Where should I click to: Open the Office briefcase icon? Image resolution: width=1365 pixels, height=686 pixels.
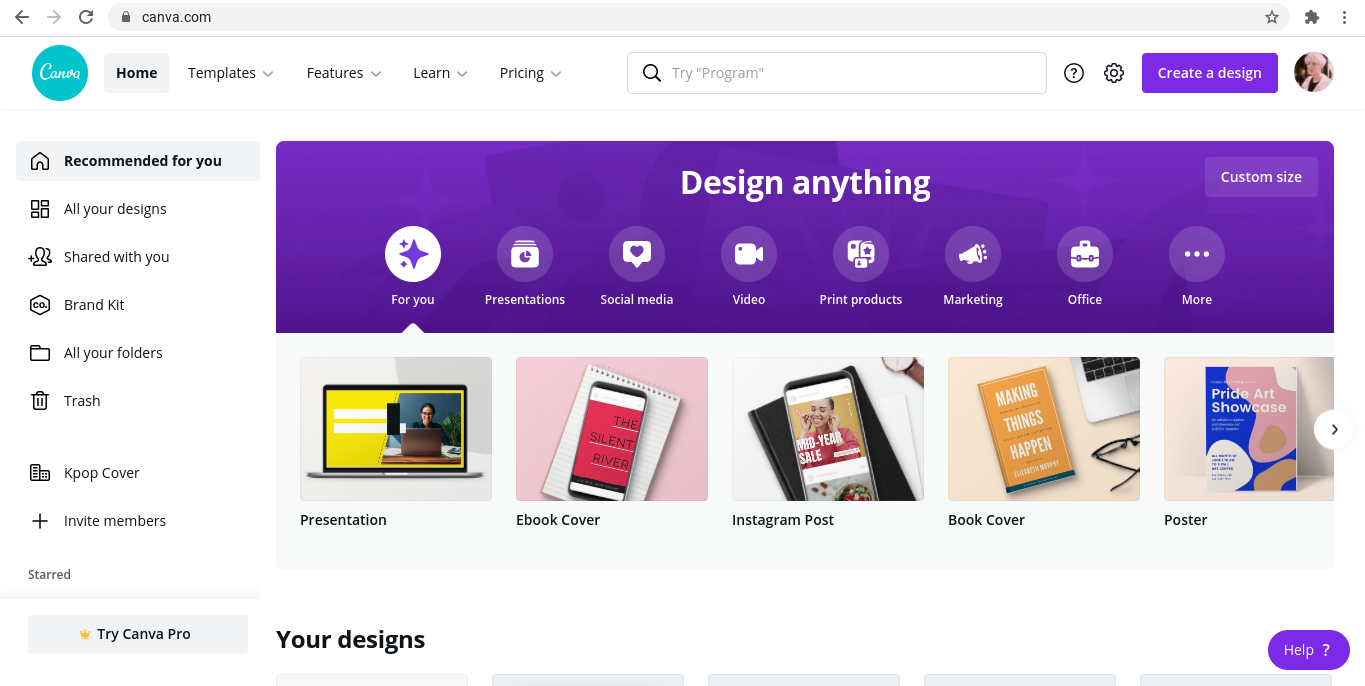click(x=1085, y=254)
